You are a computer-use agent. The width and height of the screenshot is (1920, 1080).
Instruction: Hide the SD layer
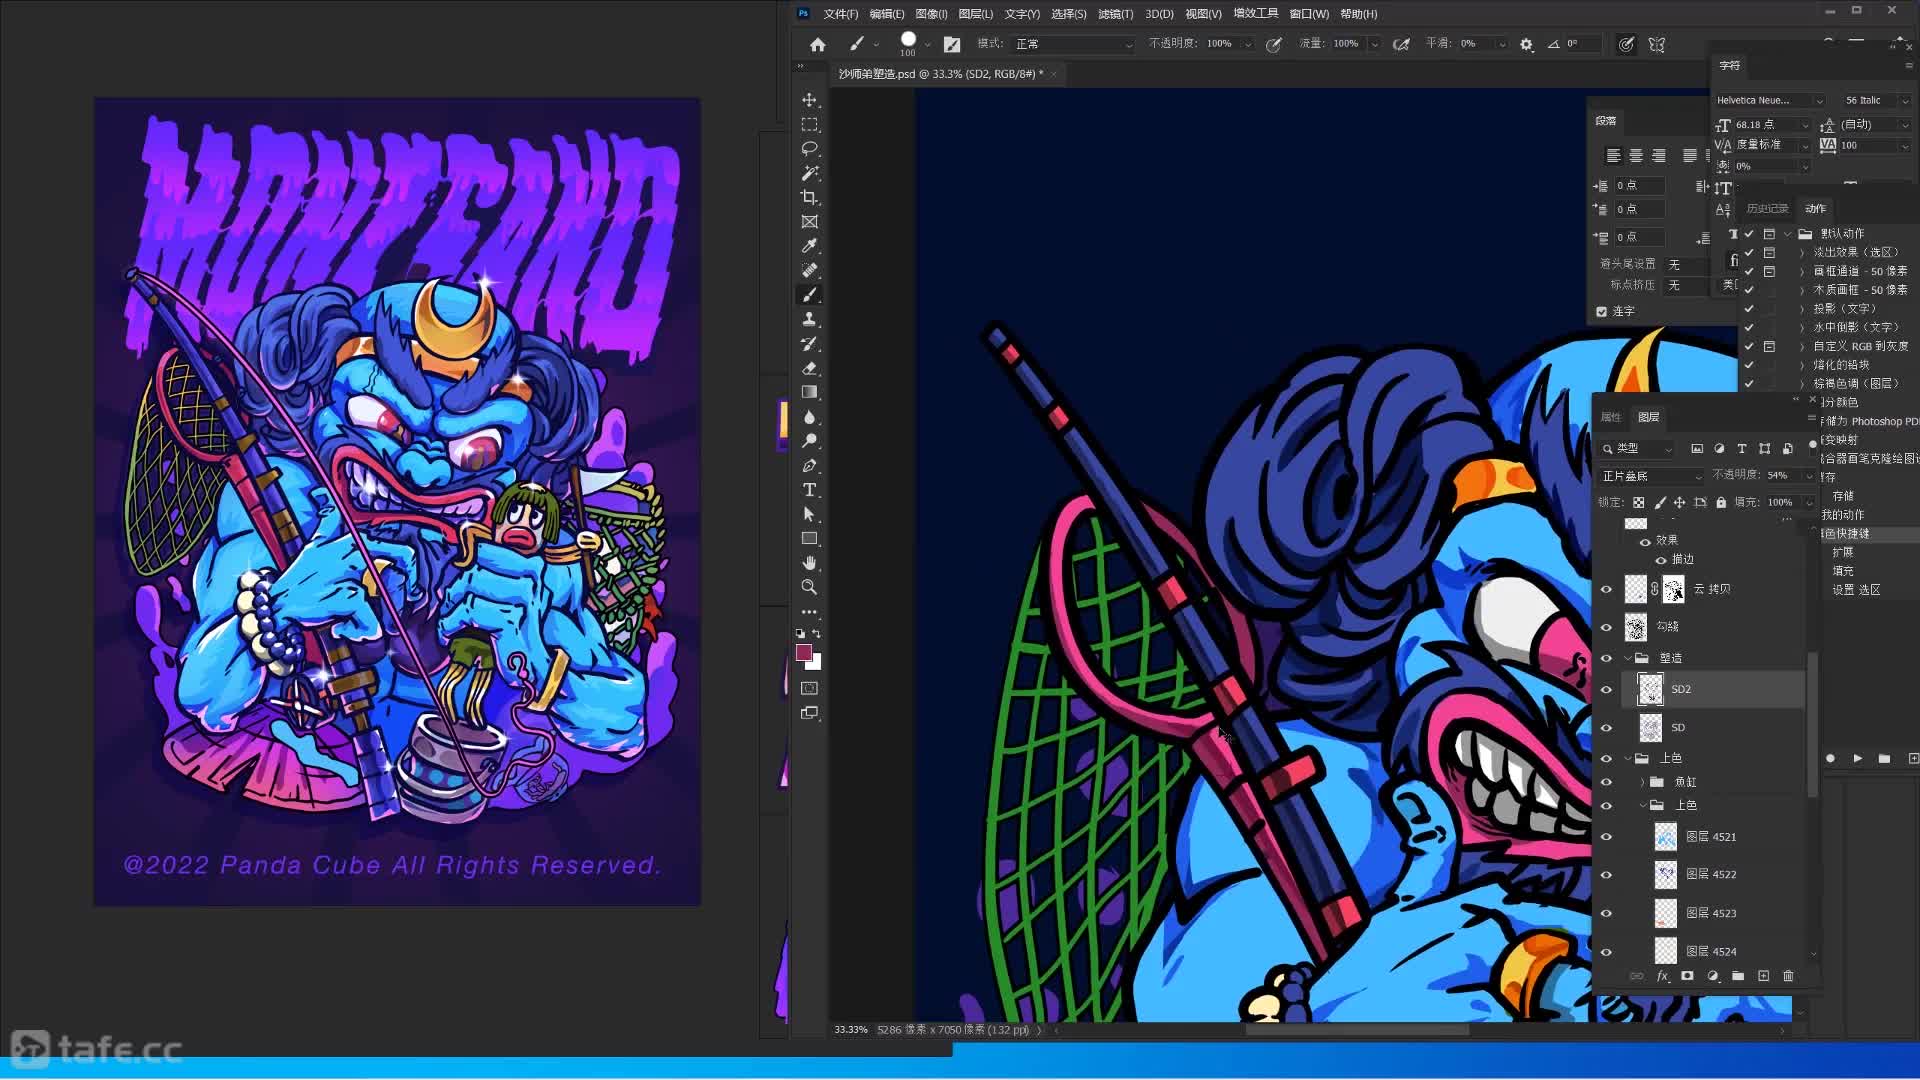tap(1607, 727)
